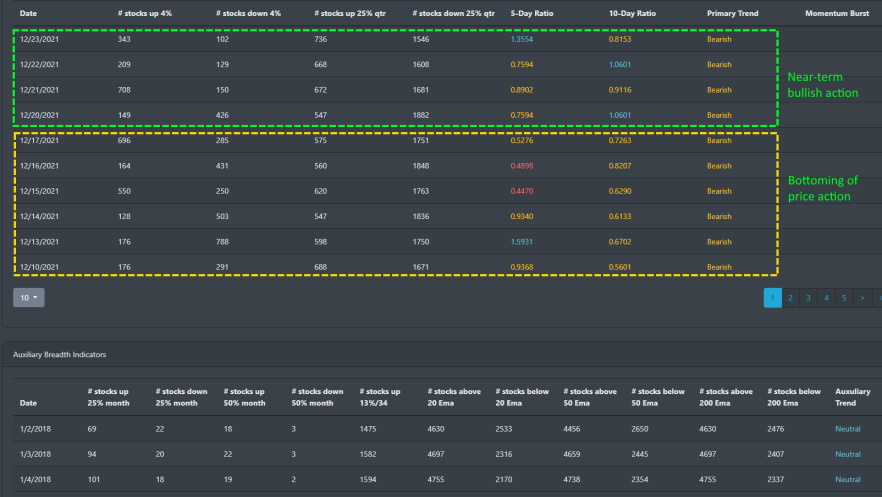Viewport: 882px width, 497px height.
Task: Click the 10-Day Ratio column header
Action: (632, 13)
